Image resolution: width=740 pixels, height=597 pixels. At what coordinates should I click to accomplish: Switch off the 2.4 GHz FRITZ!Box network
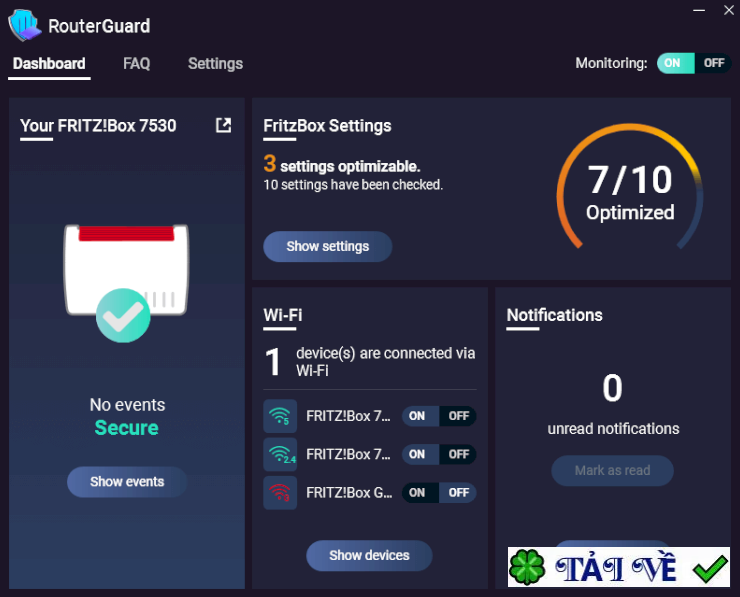coord(458,454)
